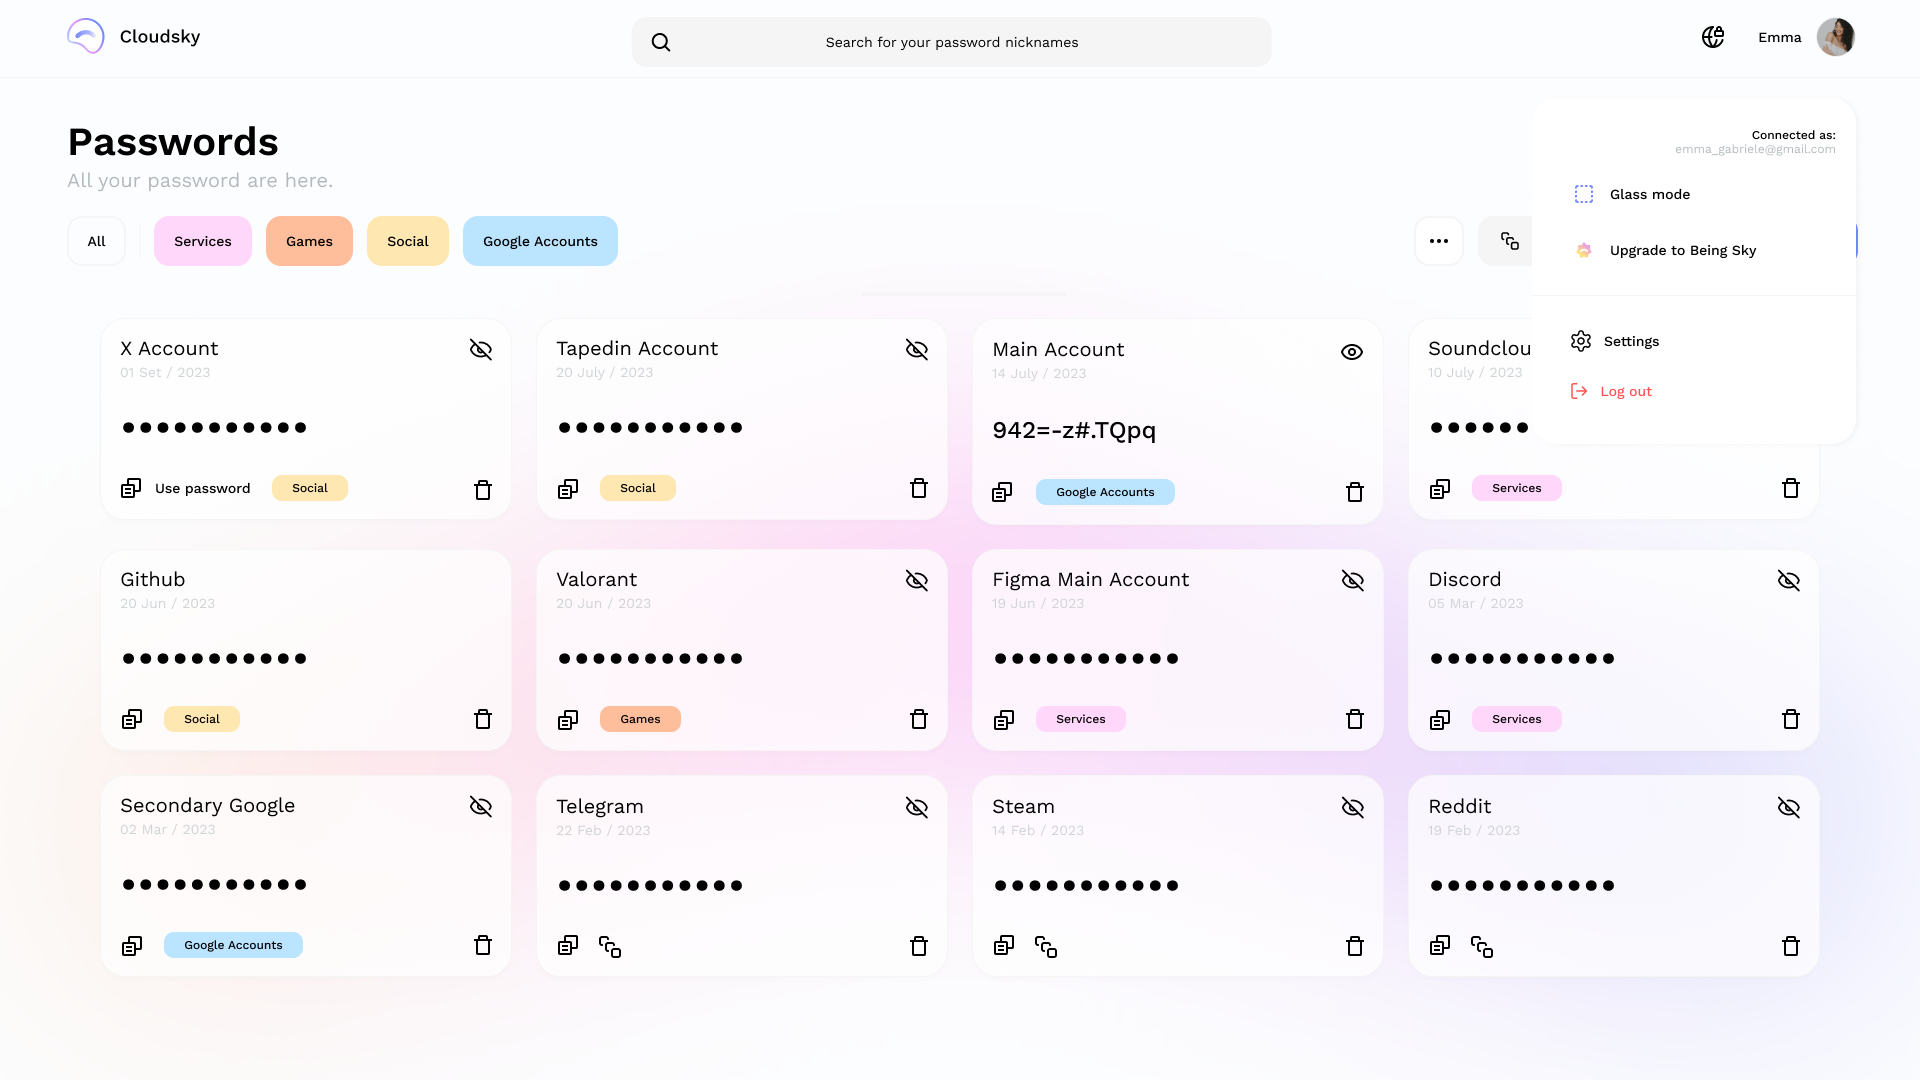The height and width of the screenshot is (1080, 1920).
Task: Toggle Glass mode in the profile menu
Action: (1649, 194)
